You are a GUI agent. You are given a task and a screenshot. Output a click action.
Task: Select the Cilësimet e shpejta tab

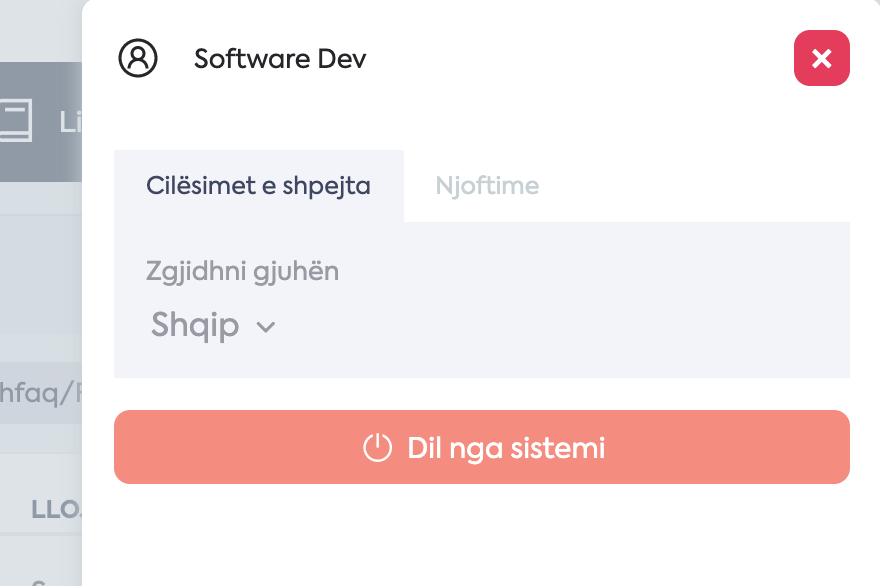click(x=259, y=186)
